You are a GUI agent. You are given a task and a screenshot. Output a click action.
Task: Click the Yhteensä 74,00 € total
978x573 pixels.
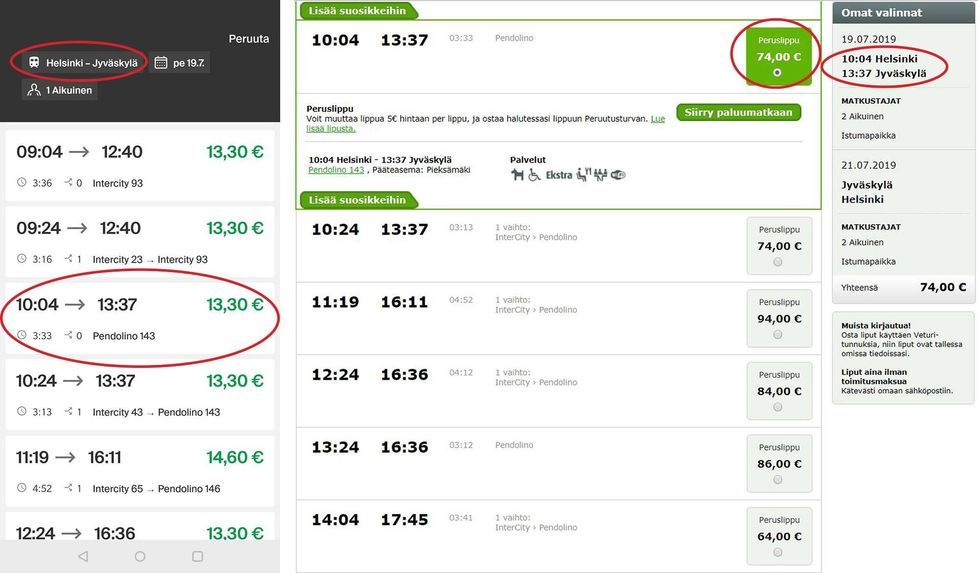point(903,287)
